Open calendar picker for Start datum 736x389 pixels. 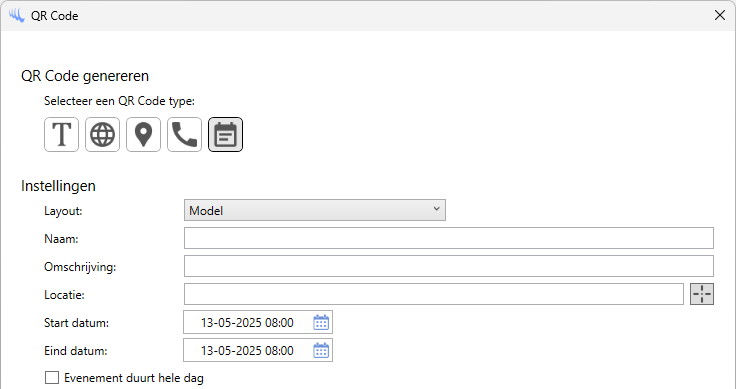coord(321,322)
